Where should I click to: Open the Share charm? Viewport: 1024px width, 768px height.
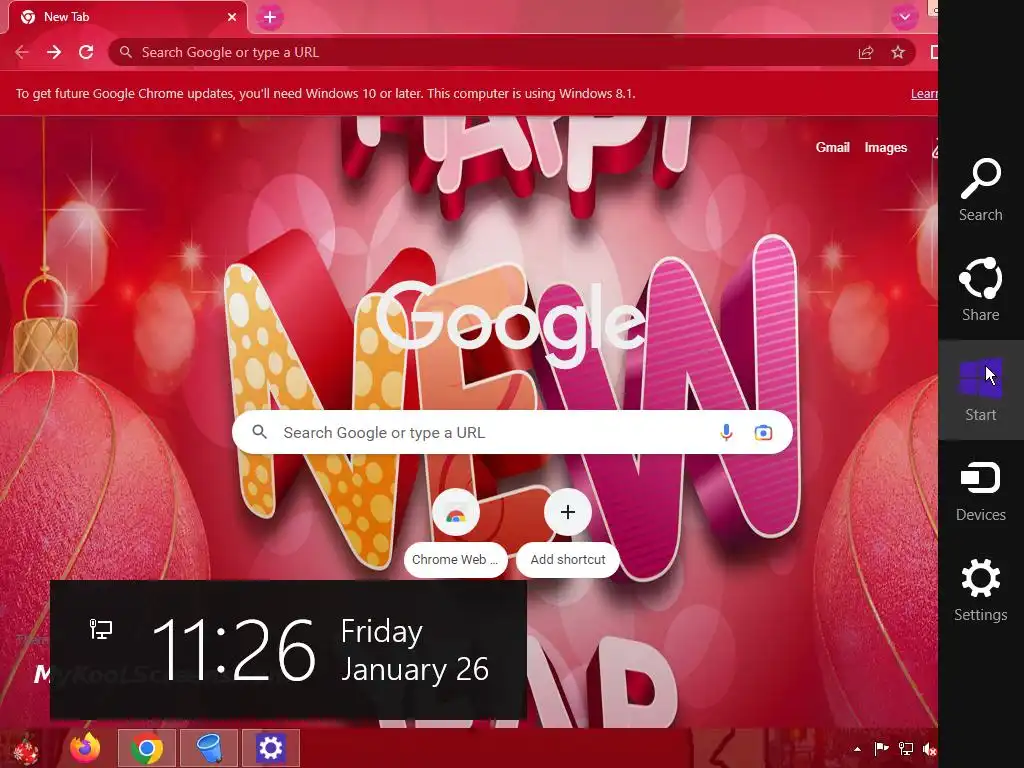(980, 289)
